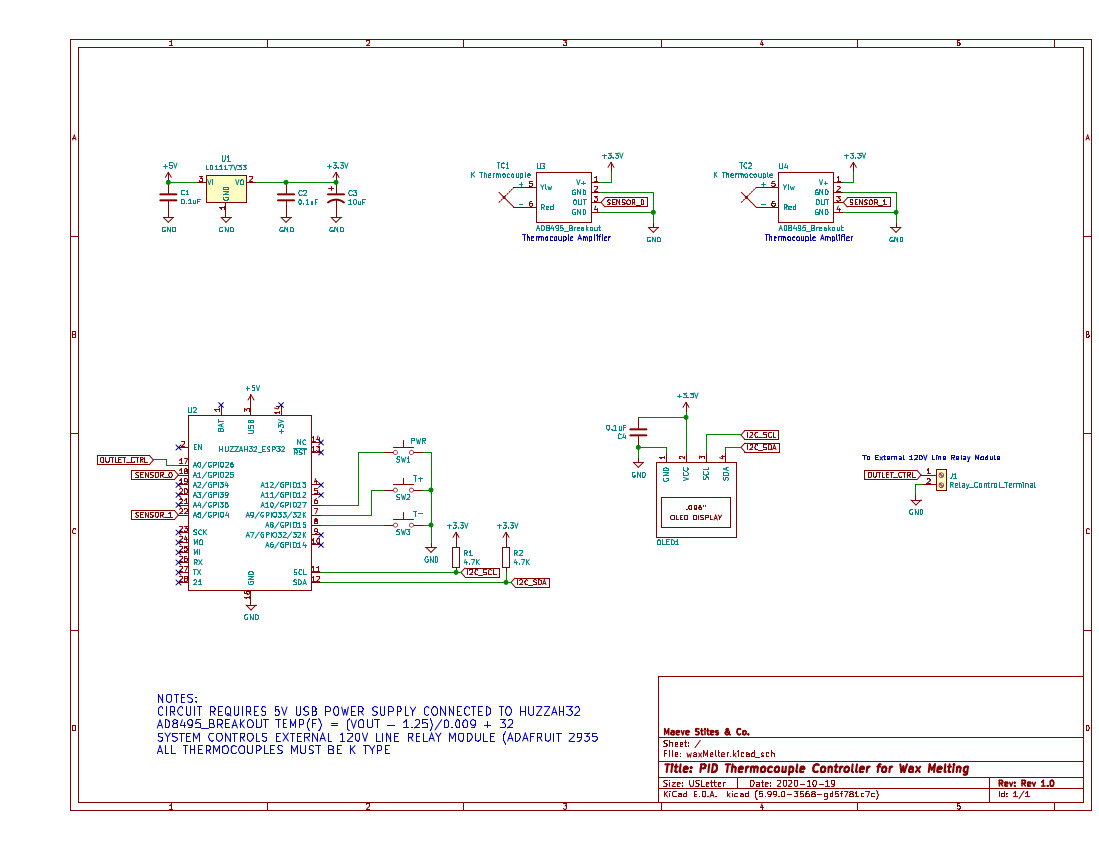The width and height of the screenshot is (1099, 849).
Task: Click 'Rev: Rev 1.0' field
Action: click(x=1026, y=783)
